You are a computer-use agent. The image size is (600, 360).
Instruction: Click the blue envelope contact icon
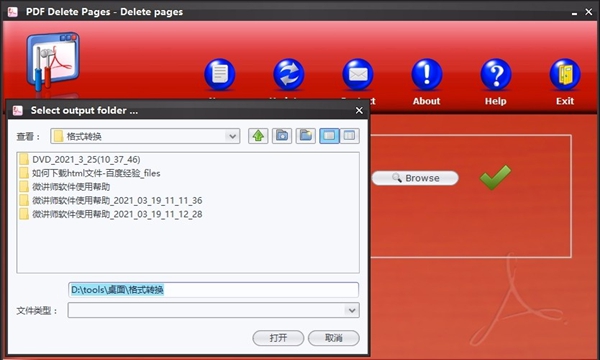click(358, 75)
